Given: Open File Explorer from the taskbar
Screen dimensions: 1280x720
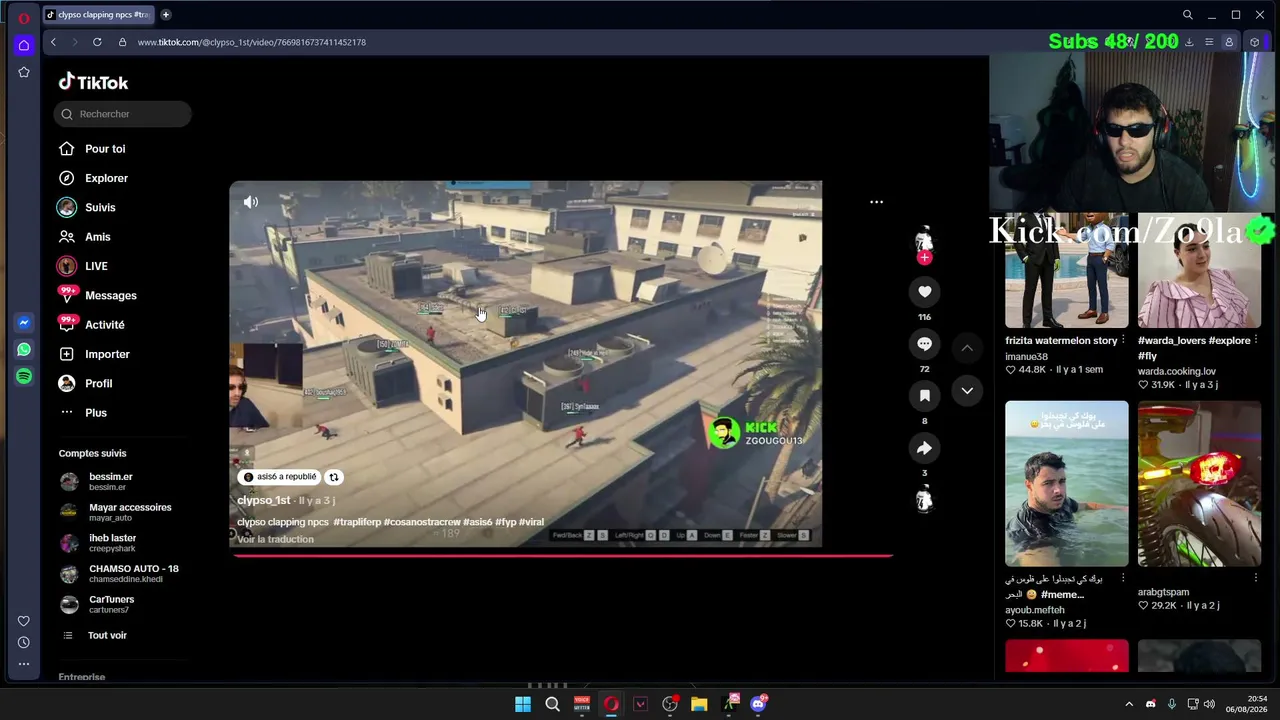Looking at the screenshot, I should click(x=699, y=704).
